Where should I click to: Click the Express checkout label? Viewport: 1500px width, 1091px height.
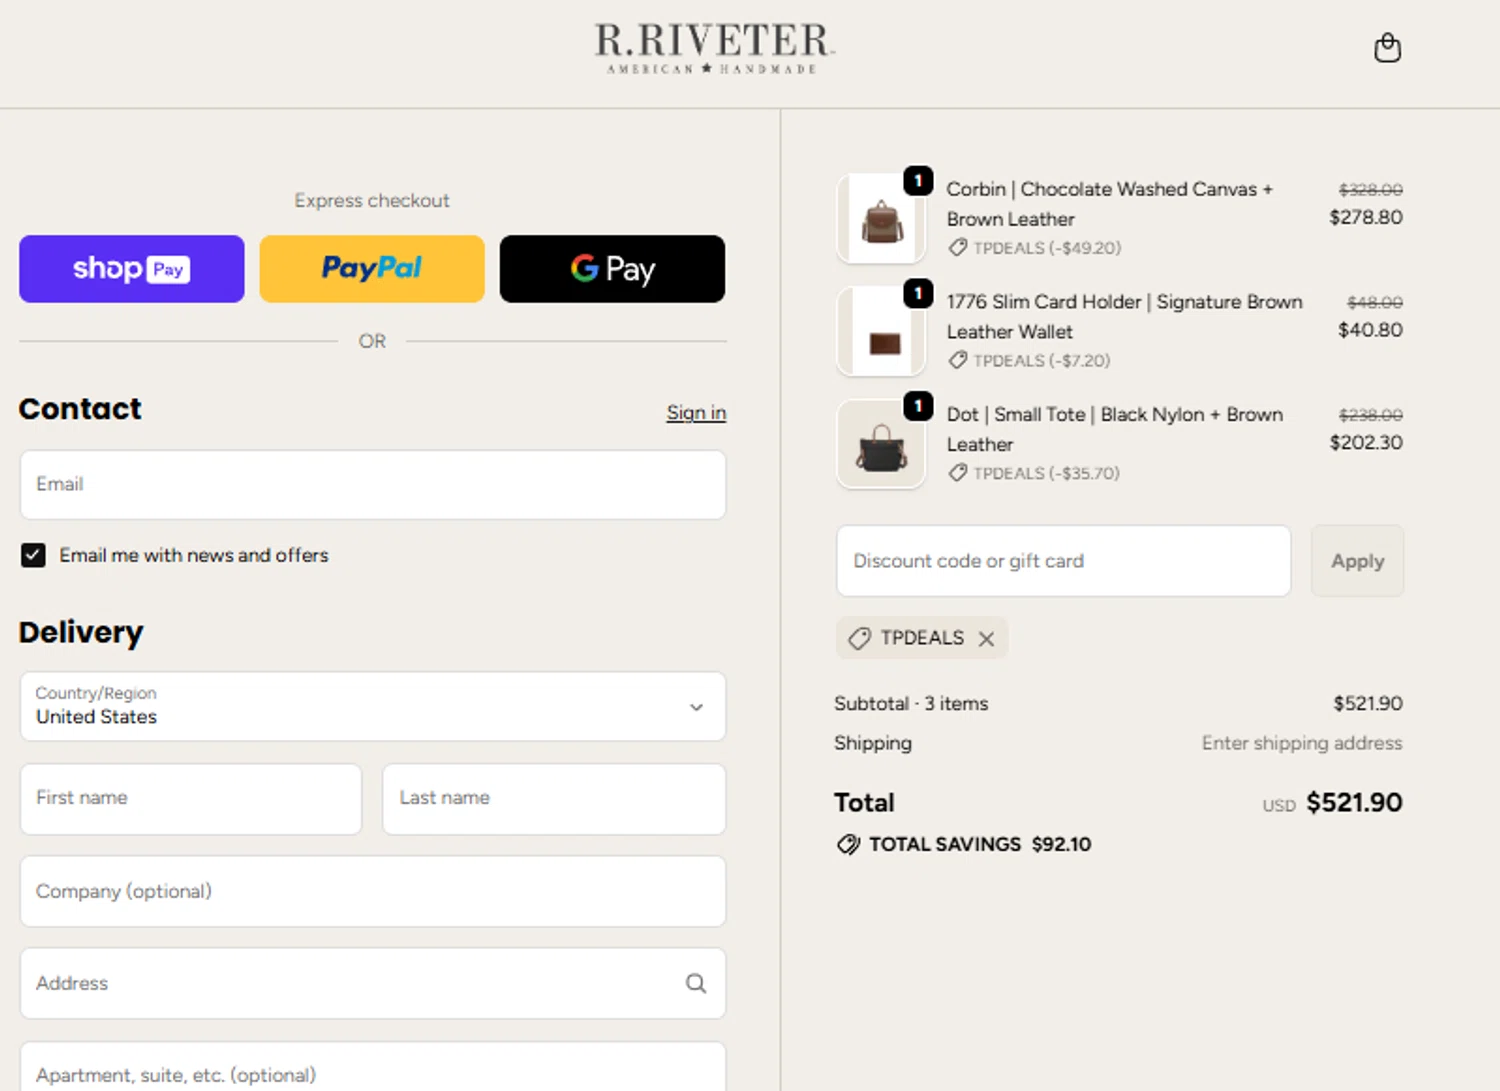pyautogui.click(x=372, y=201)
